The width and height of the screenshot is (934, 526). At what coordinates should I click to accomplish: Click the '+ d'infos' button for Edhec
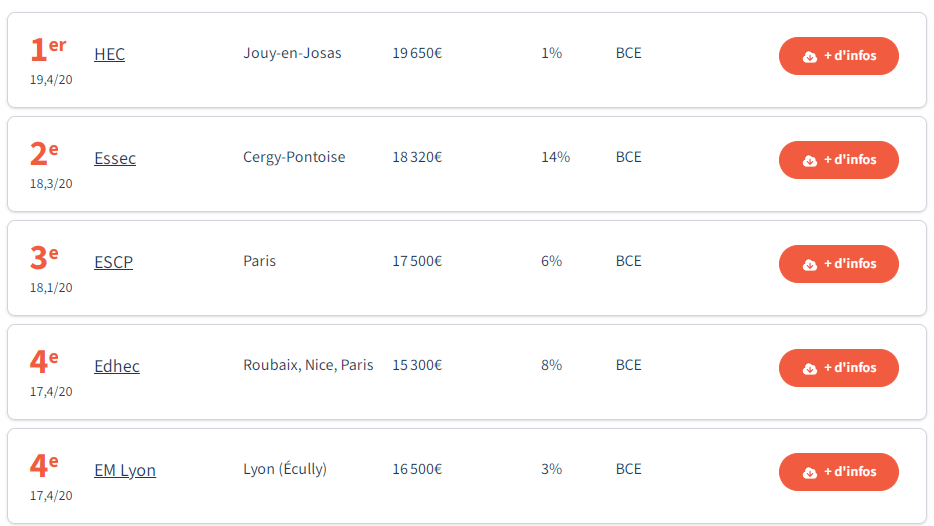[x=839, y=368]
